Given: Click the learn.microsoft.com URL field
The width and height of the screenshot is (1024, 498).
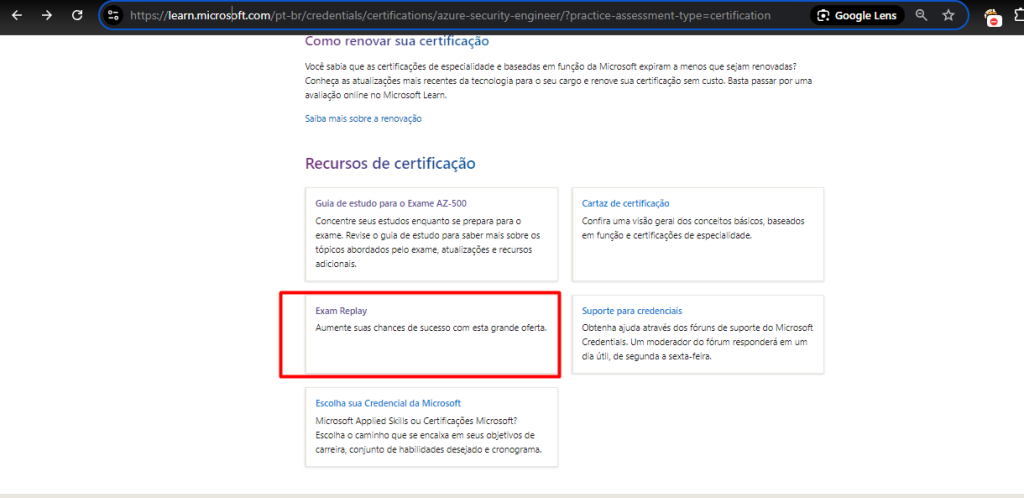Looking at the screenshot, I should tap(450, 16).
